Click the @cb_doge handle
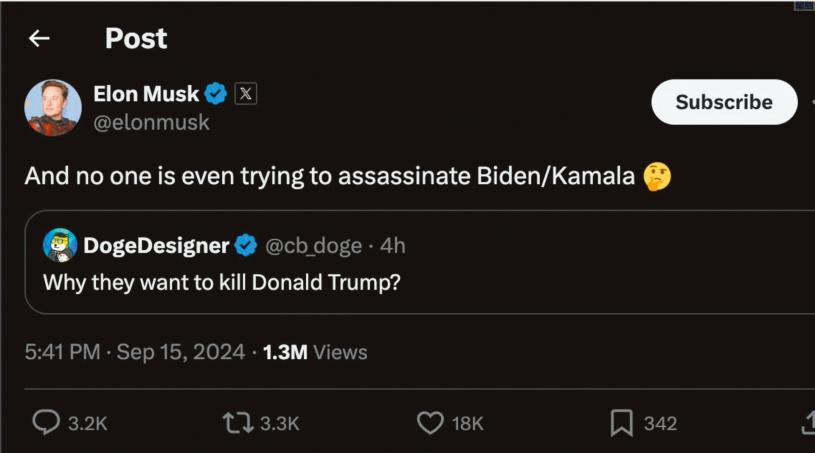Viewport: 815px width, 453px height. pos(315,246)
